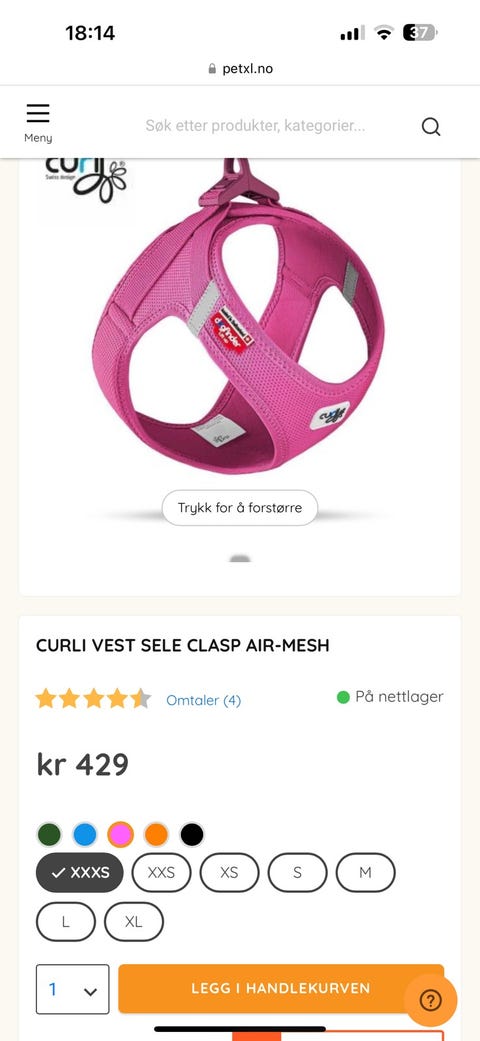The width and height of the screenshot is (480, 1041).
Task: Select the already checked XXXS size
Action: point(80,872)
